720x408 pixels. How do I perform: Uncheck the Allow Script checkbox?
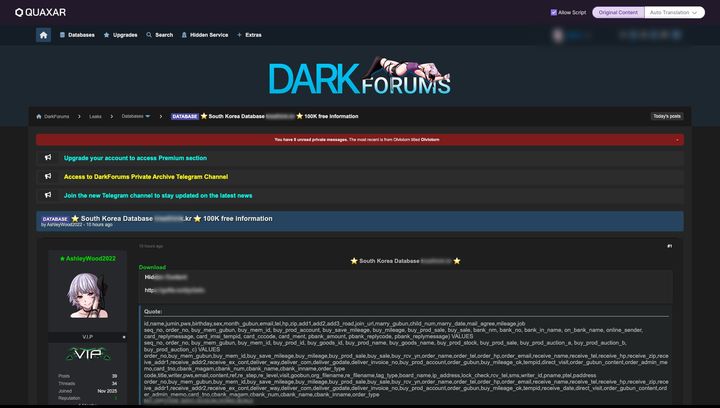click(x=554, y=12)
